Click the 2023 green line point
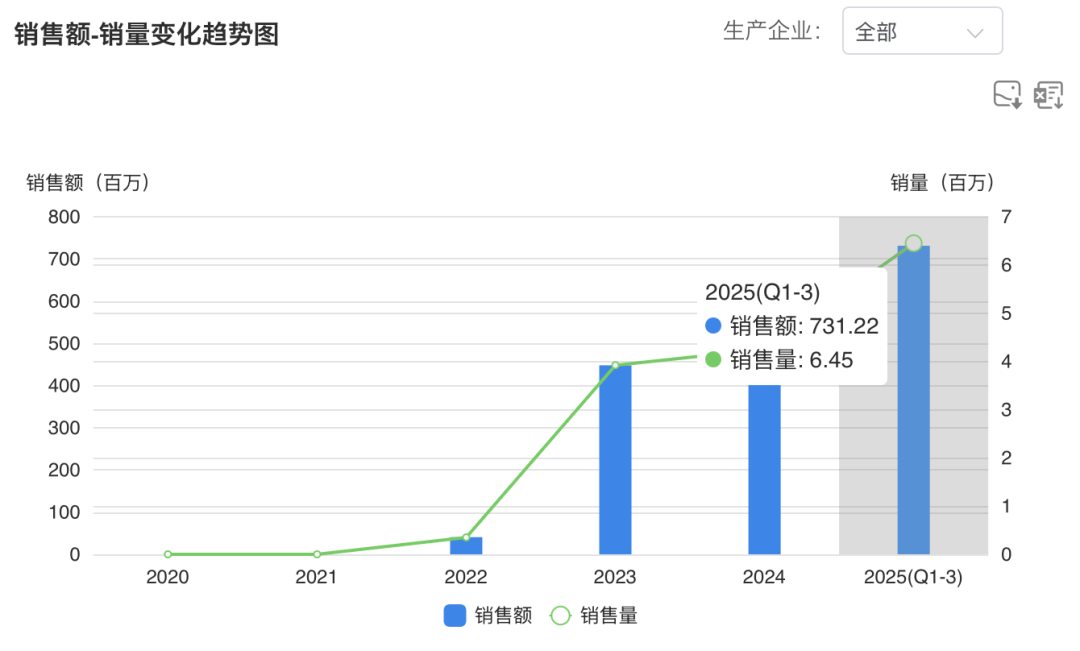 coord(615,365)
